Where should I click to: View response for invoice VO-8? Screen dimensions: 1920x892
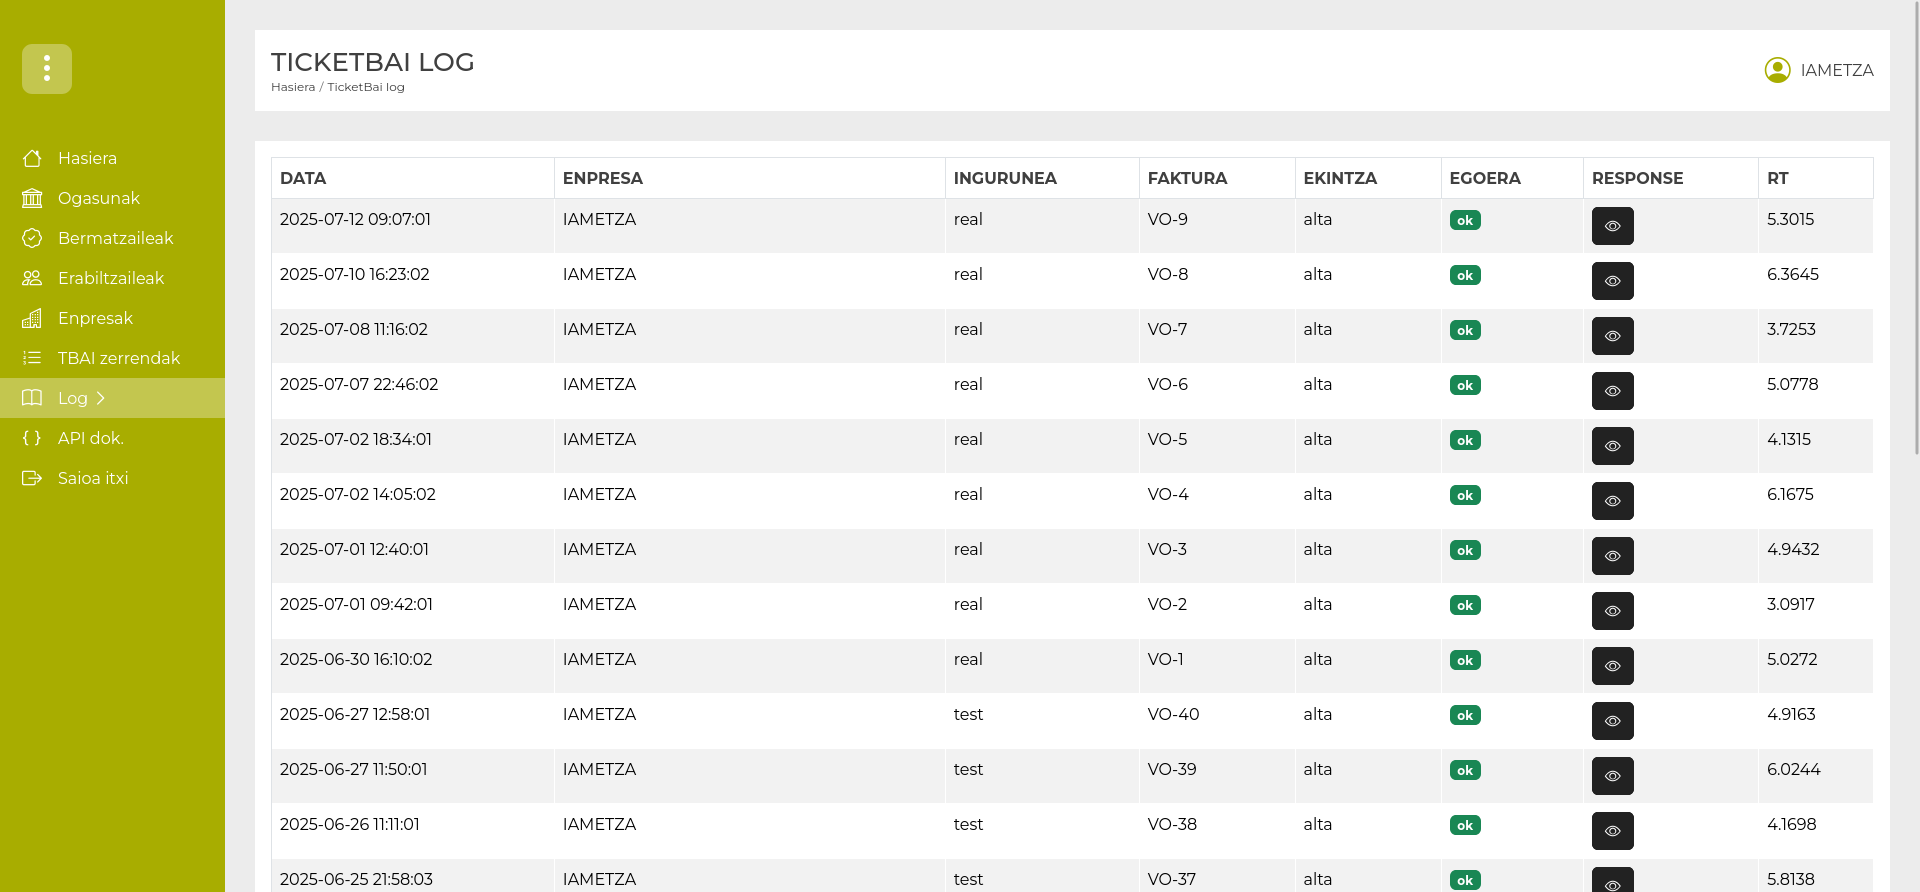pos(1612,281)
